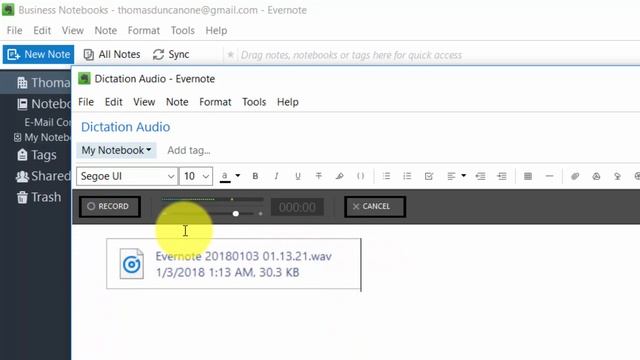Image resolution: width=640 pixels, height=360 pixels.
Task: Insert a table
Action: pos(528,176)
